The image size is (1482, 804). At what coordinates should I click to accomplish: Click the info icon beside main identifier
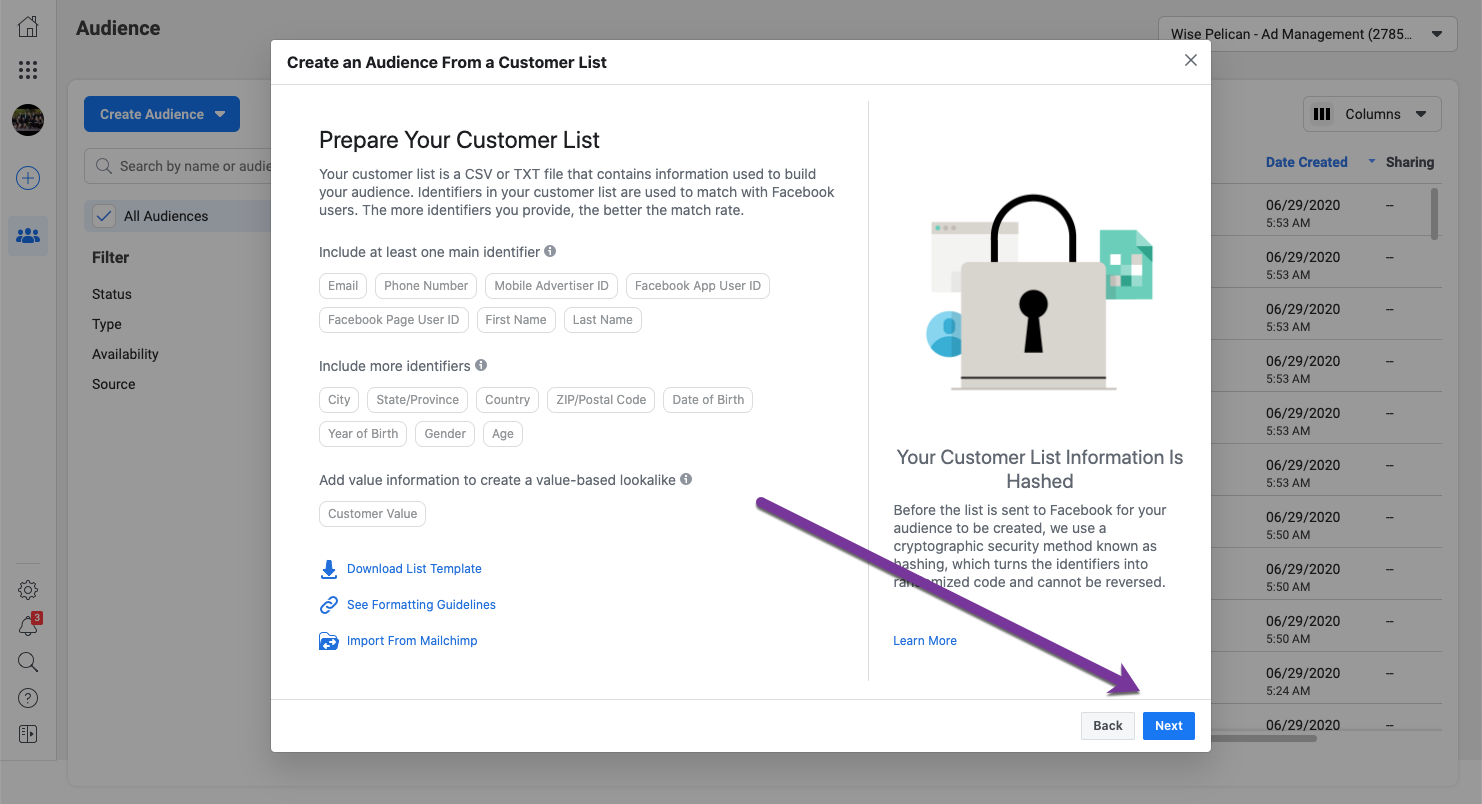tap(550, 252)
